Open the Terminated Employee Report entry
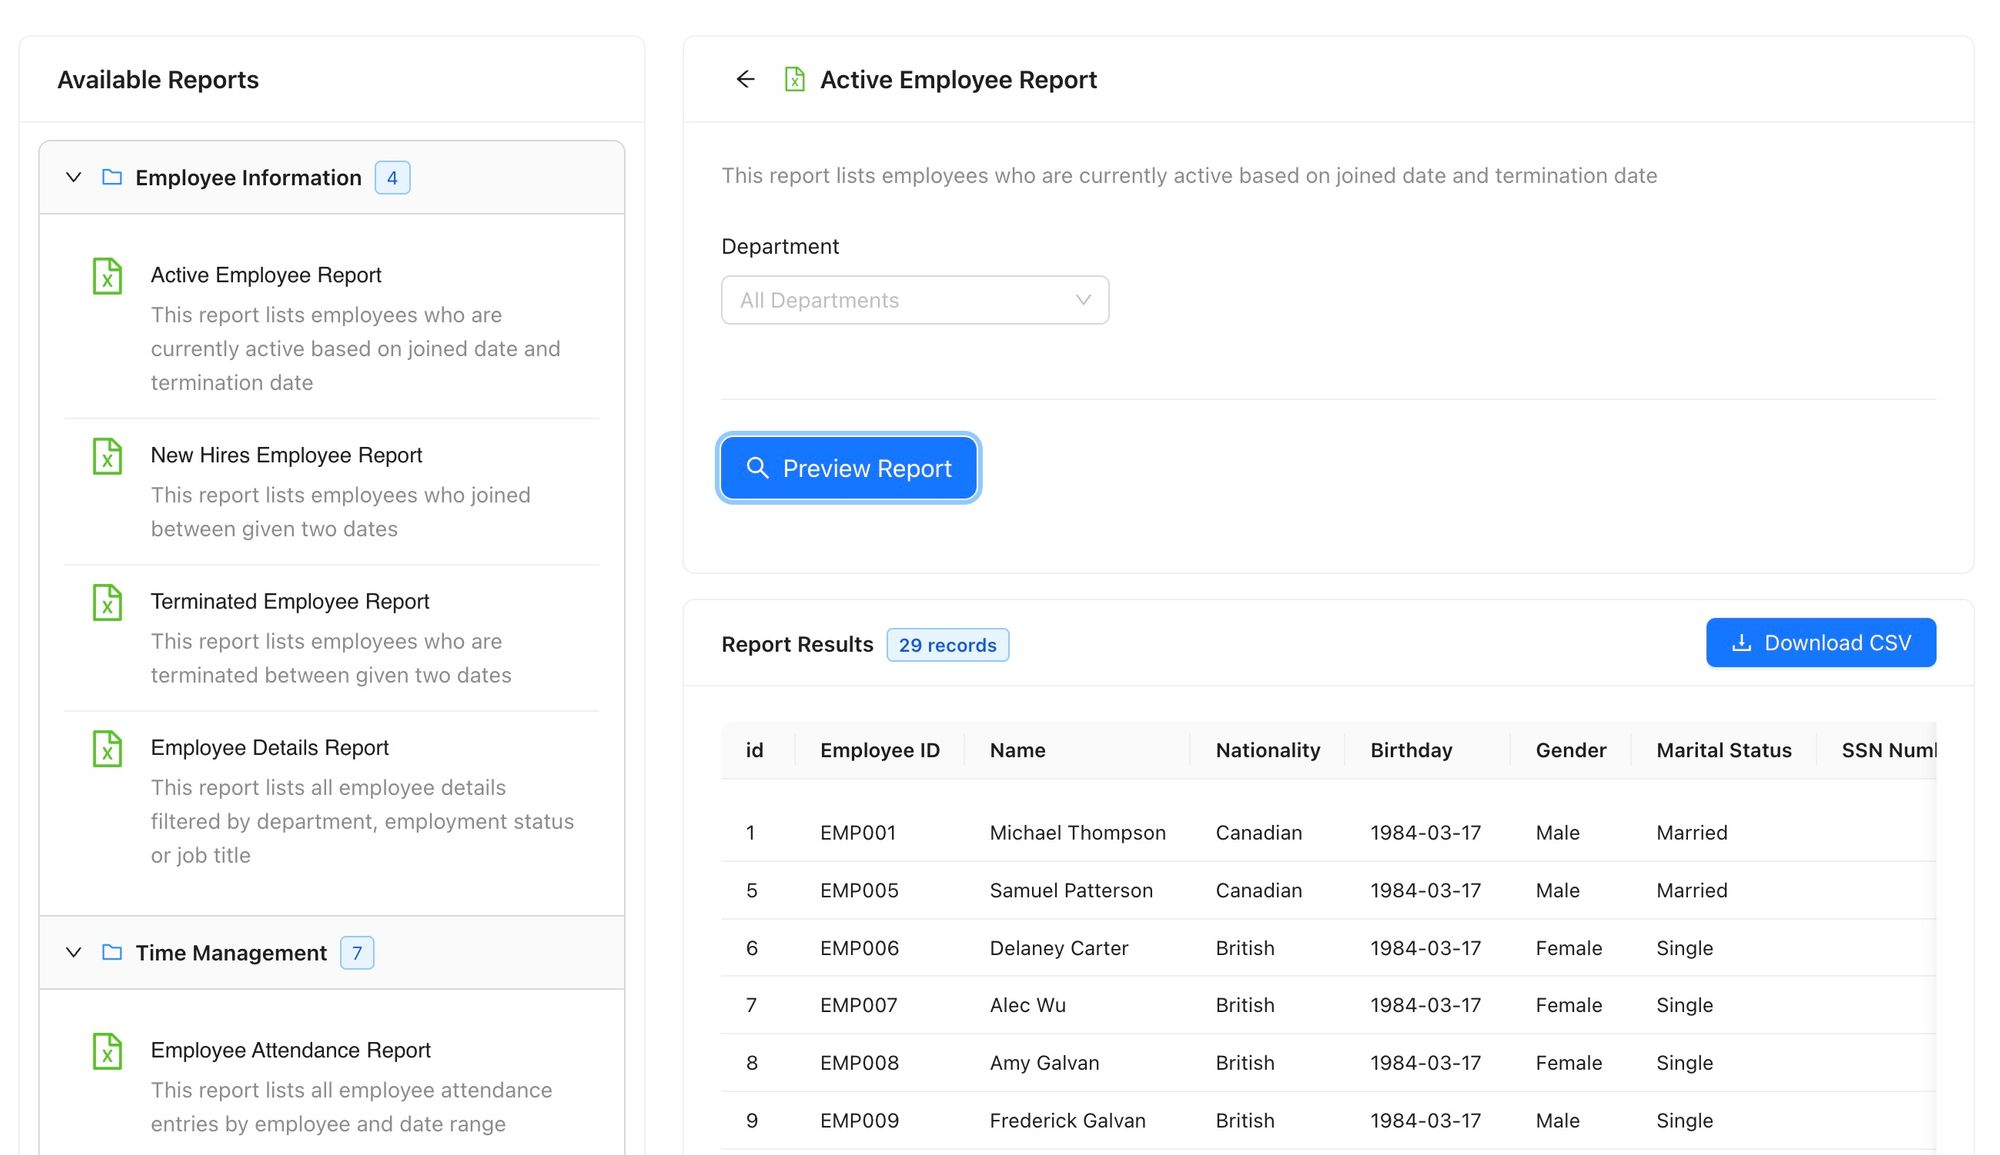This screenshot has width=2000, height=1155. point(290,601)
